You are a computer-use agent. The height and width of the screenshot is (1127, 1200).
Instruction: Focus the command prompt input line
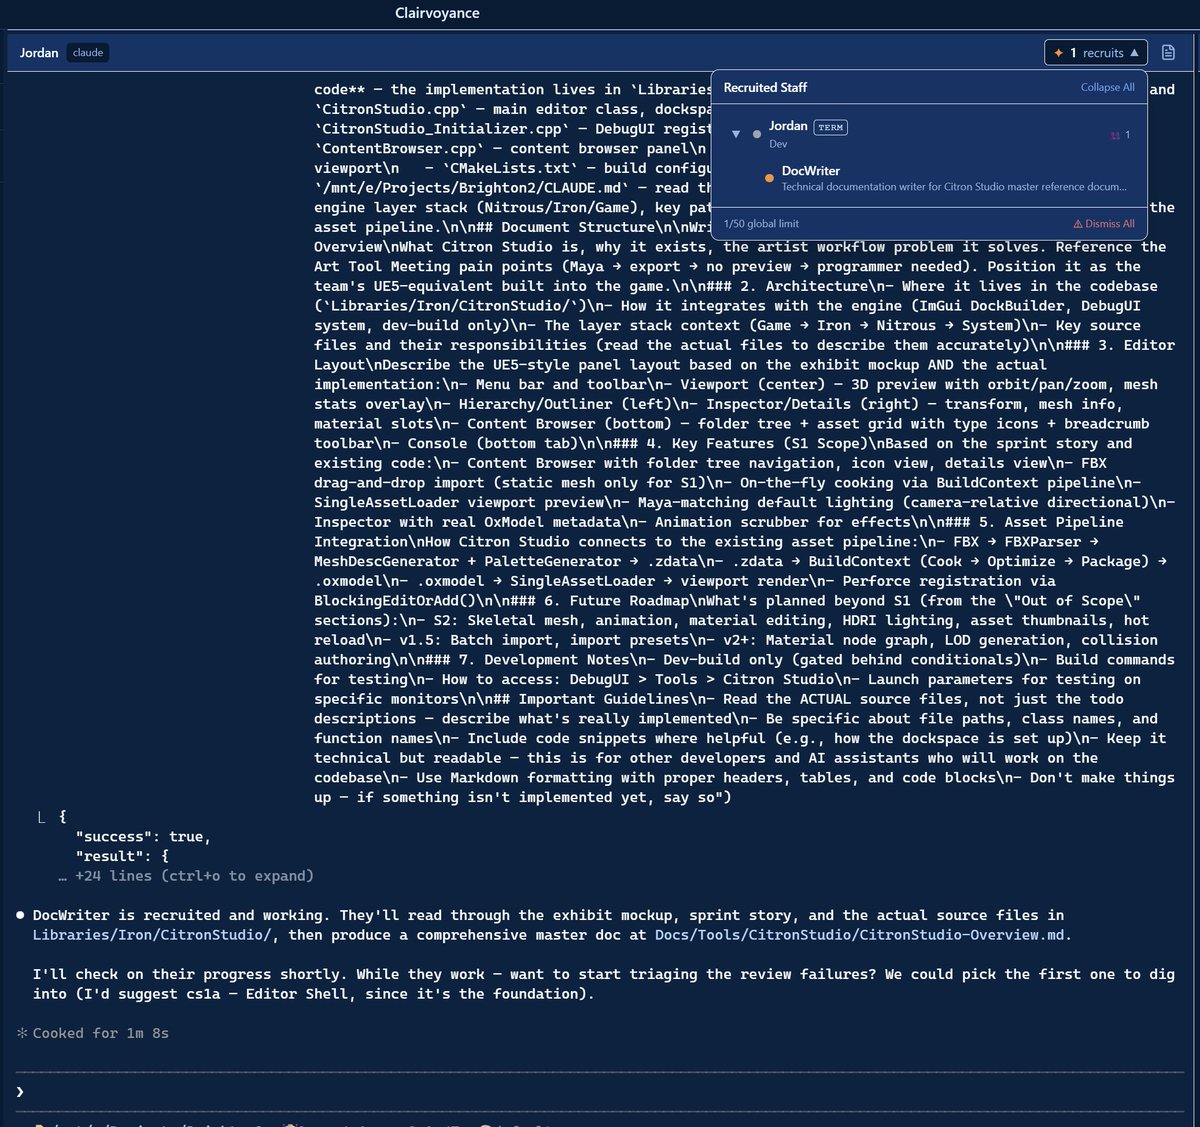600,1091
